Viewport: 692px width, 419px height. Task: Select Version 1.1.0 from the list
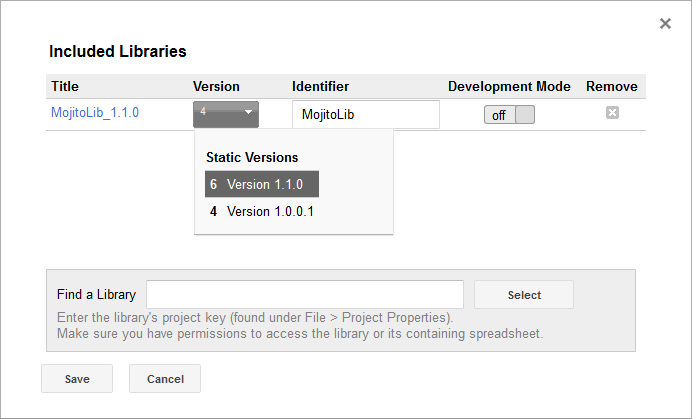pos(262,185)
